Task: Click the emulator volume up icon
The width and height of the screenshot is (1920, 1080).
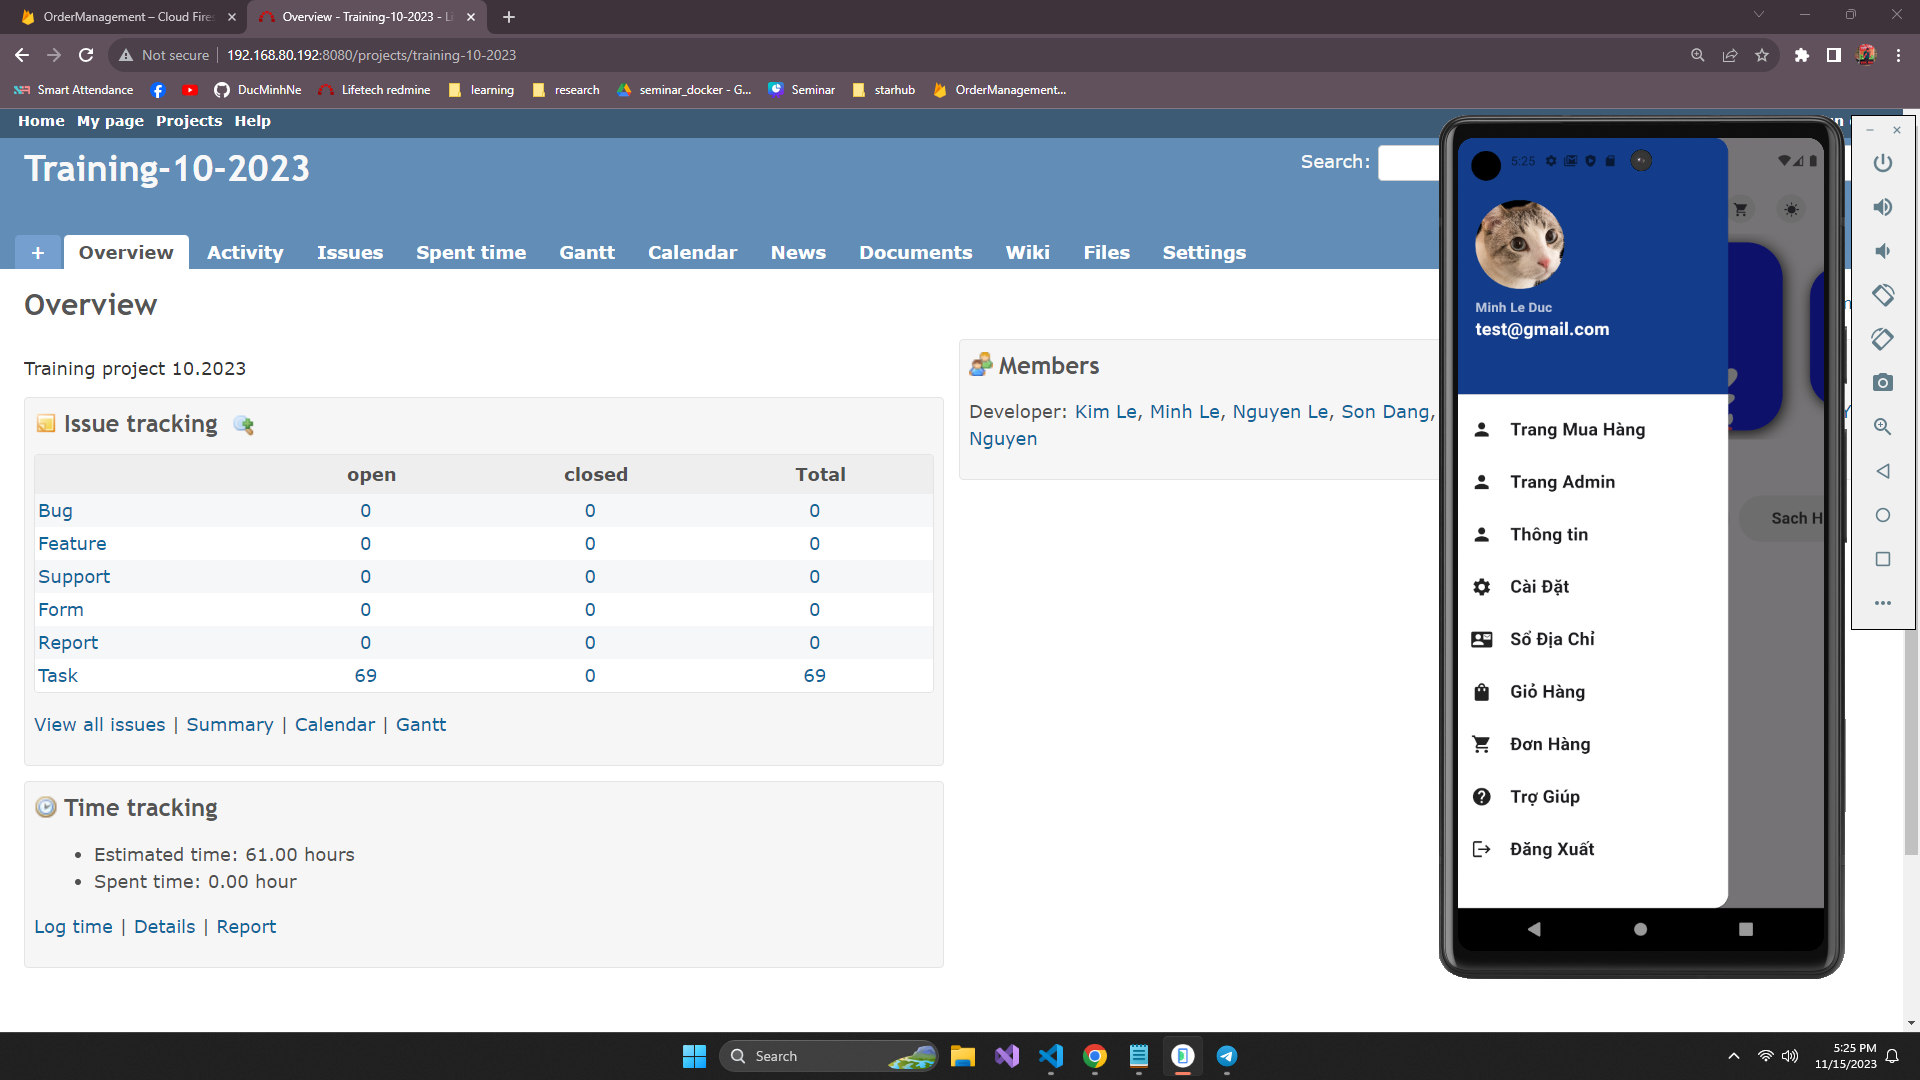Action: click(x=1882, y=207)
